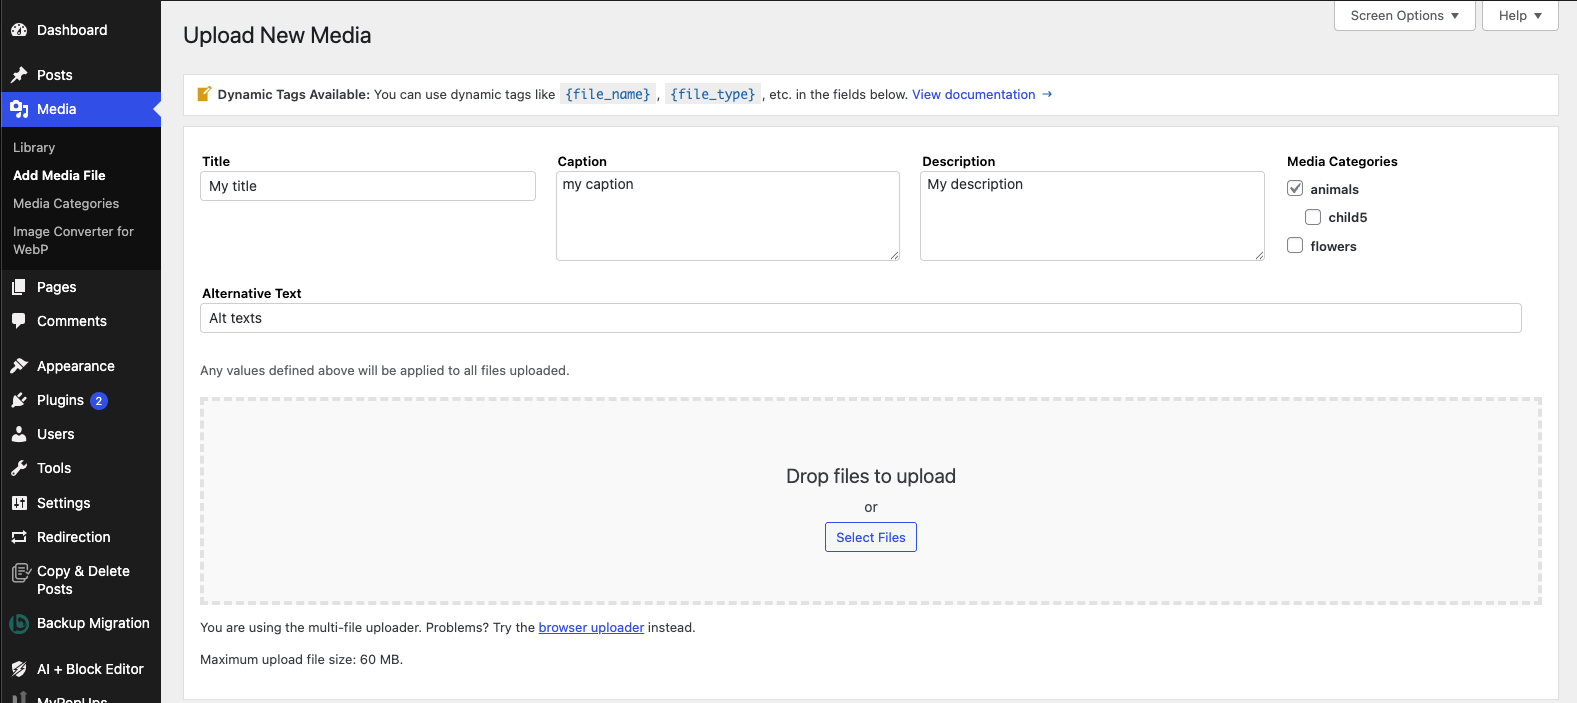Click the Dashboard gauge icon
The width and height of the screenshot is (1577, 703).
19,30
